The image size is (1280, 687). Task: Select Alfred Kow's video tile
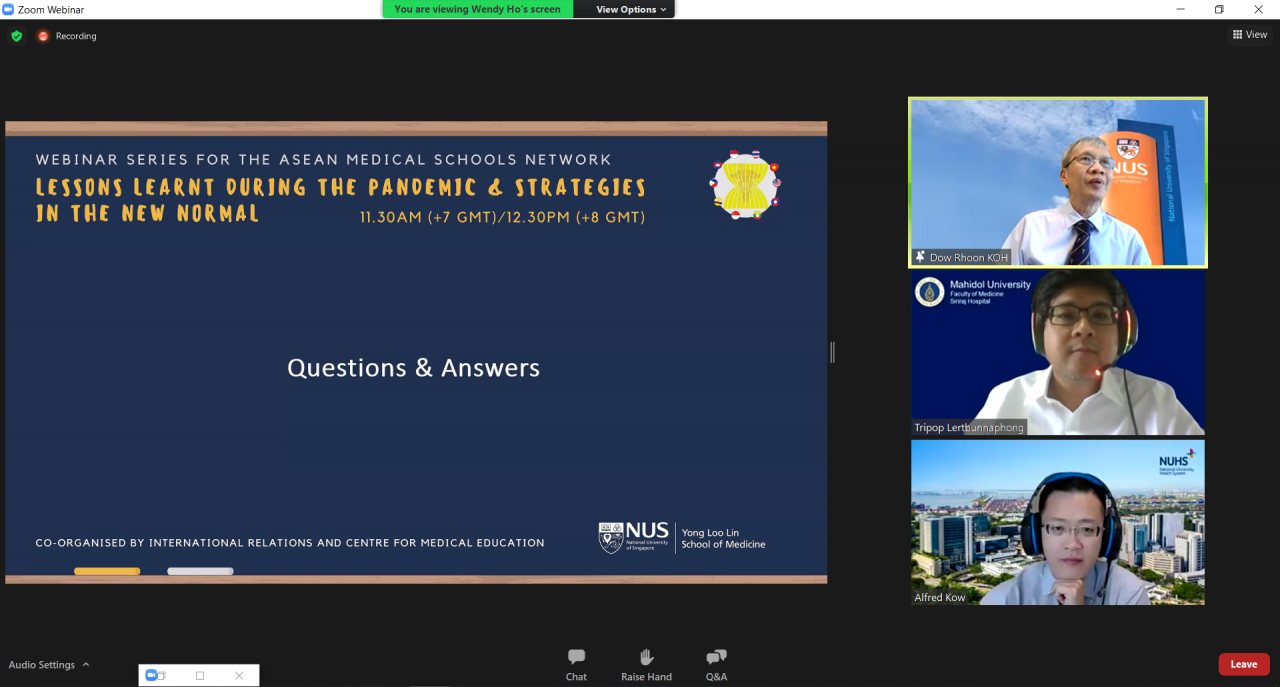tap(1057, 522)
